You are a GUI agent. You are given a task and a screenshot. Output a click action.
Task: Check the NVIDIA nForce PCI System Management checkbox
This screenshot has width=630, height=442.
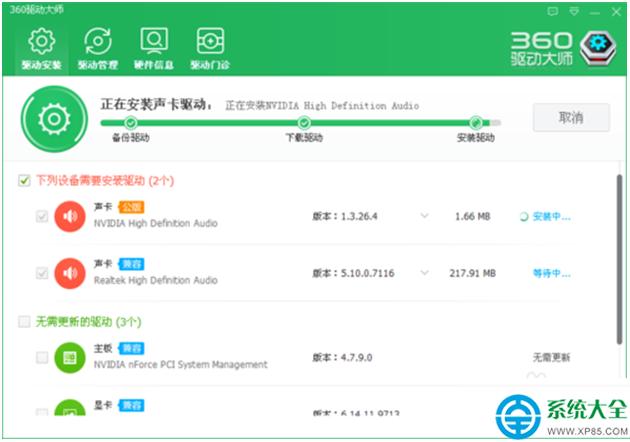pos(42,357)
